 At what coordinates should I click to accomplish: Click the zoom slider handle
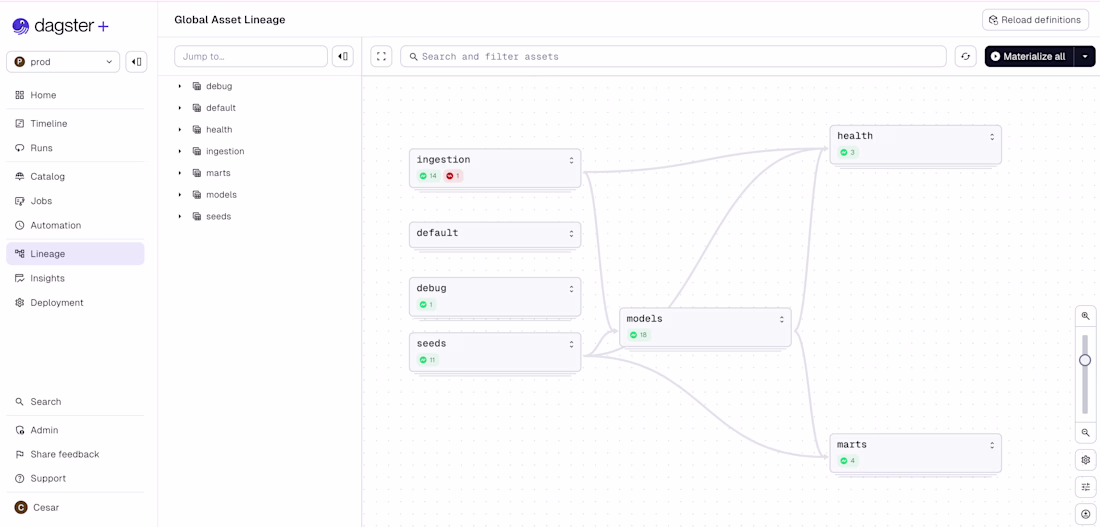point(1085,360)
